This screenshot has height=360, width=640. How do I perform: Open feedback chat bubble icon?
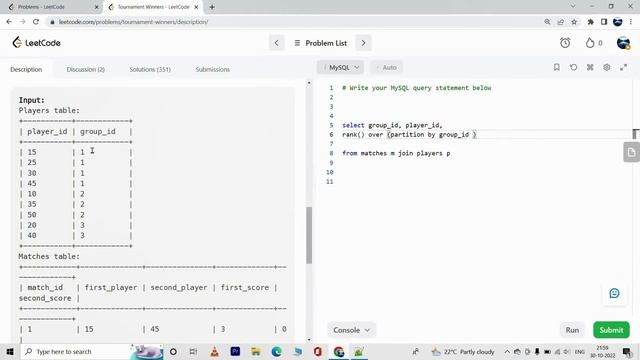coord(614,293)
